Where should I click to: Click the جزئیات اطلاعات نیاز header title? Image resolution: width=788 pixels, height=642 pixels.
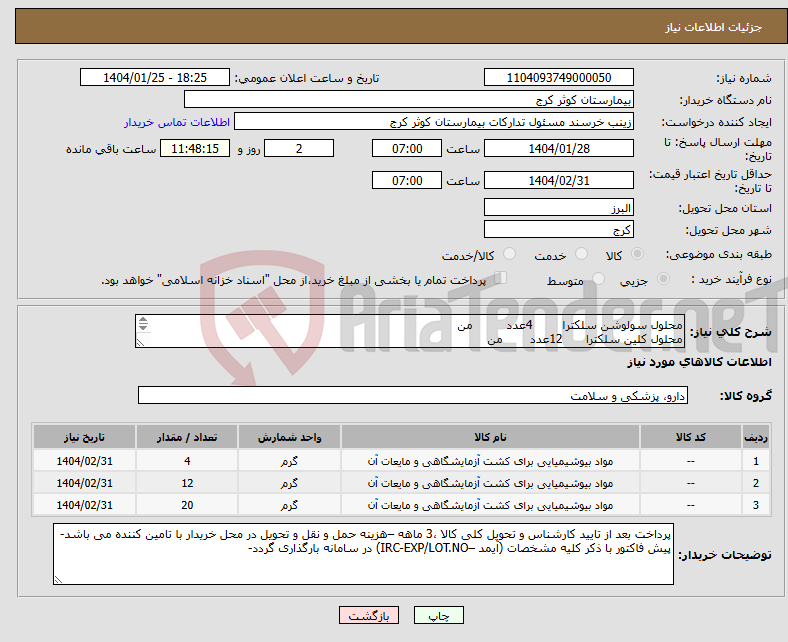pyautogui.click(x=714, y=27)
